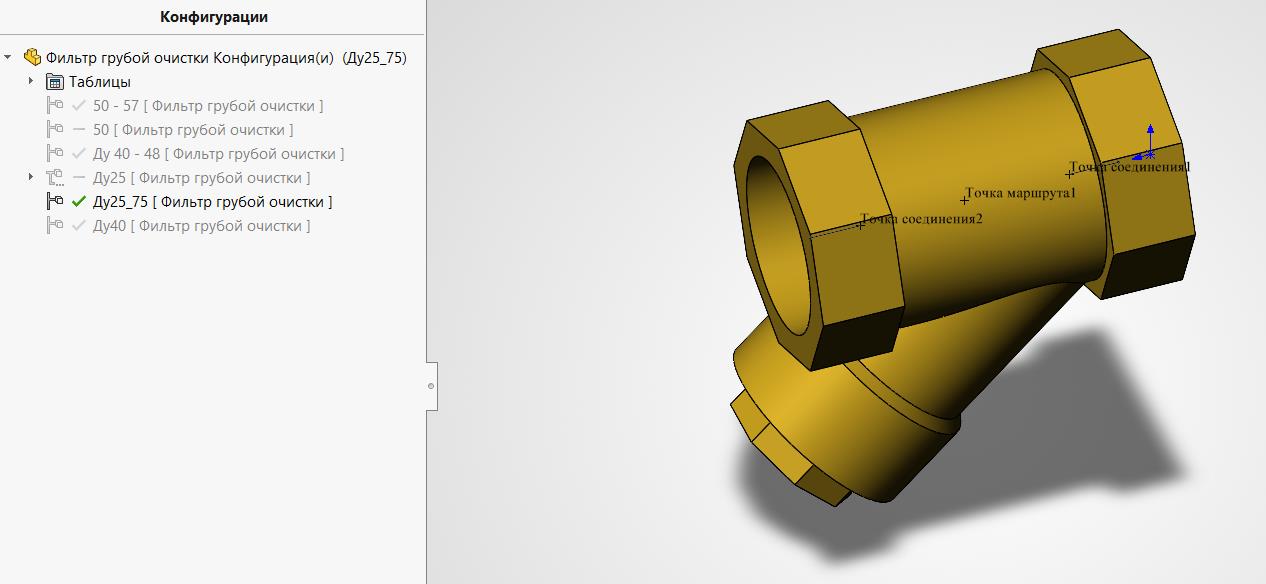Click the gray check mark beside Ду 40 - 48

(x=79, y=153)
